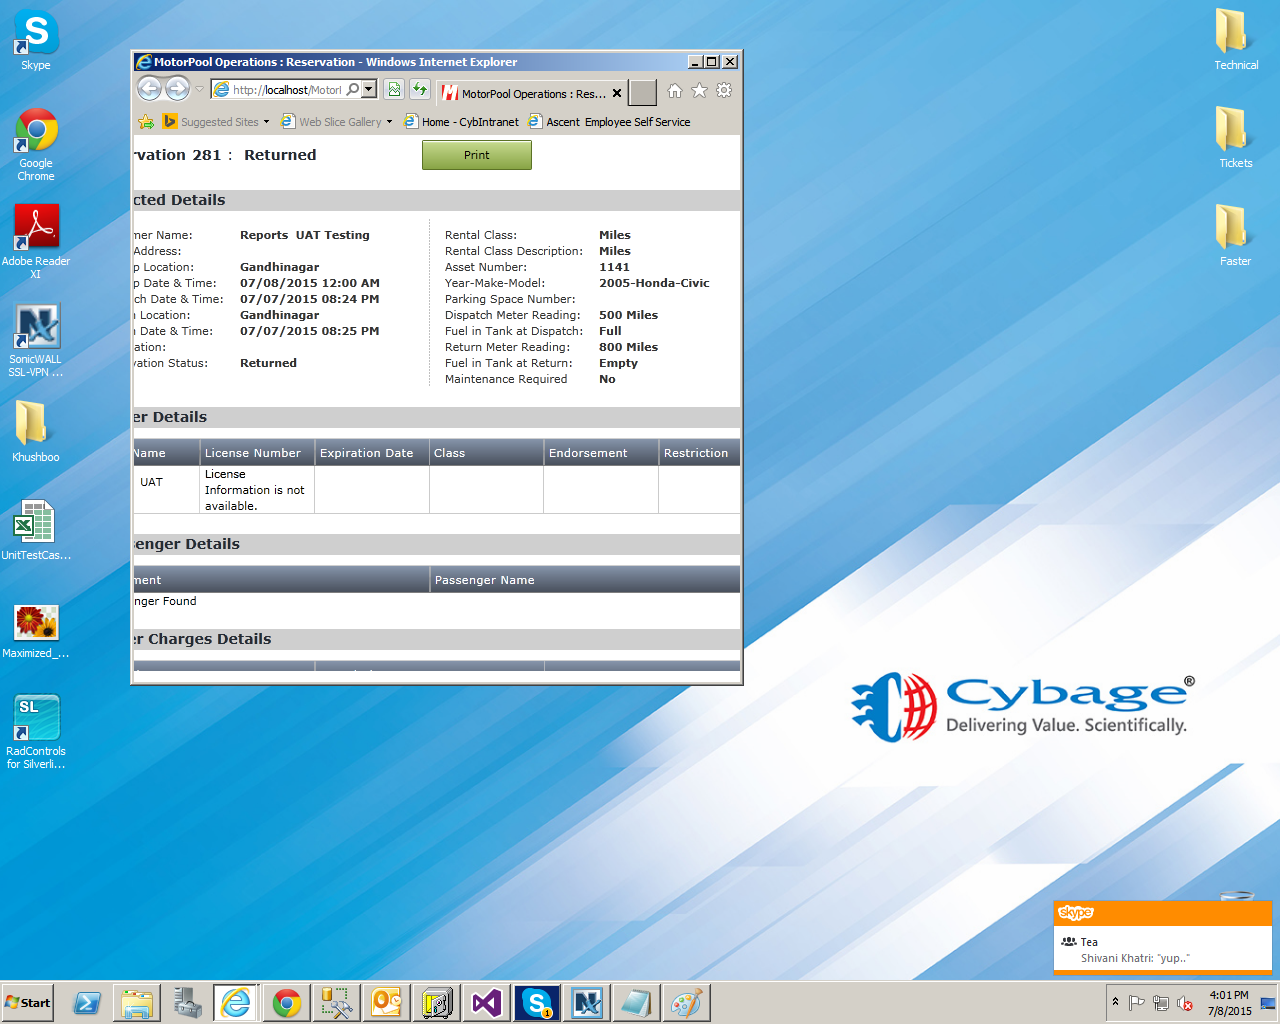The image size is (1280, 1024).
Task: Open Internet Explorer Tools gear menu
Action: click(724, 91)
